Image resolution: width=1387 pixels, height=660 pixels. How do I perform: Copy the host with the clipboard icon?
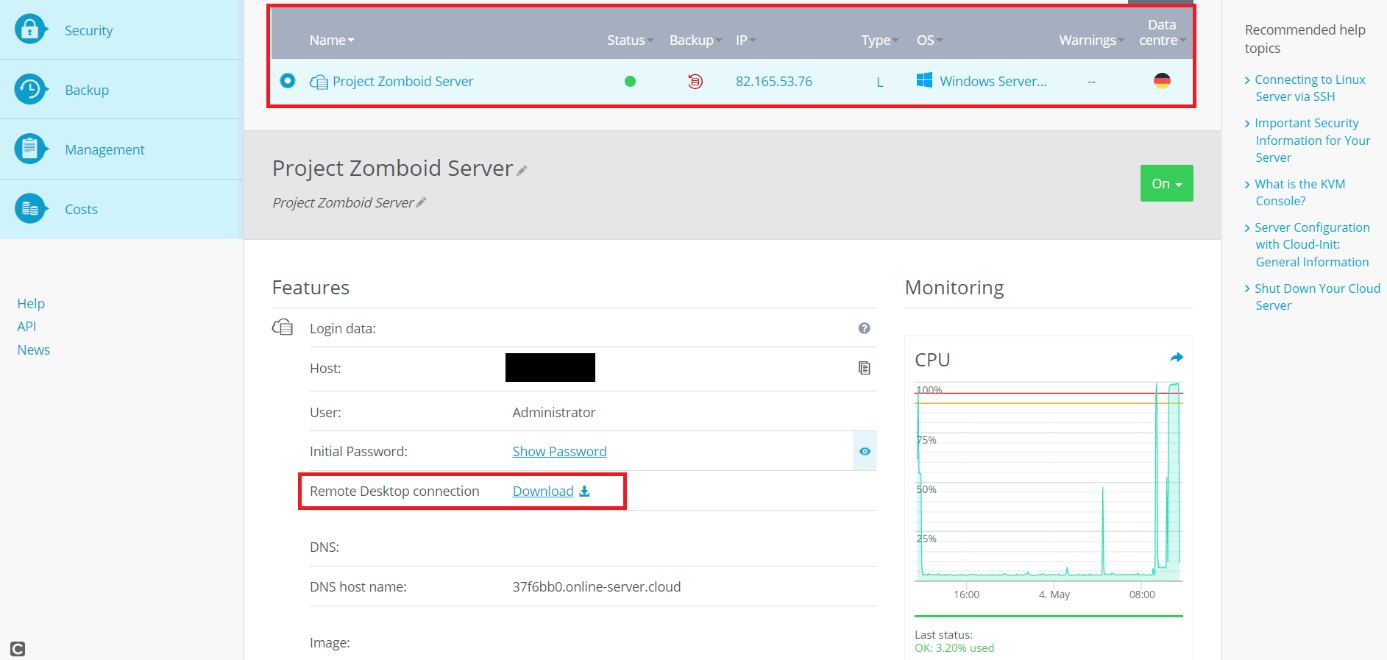[x=864, y=368]
